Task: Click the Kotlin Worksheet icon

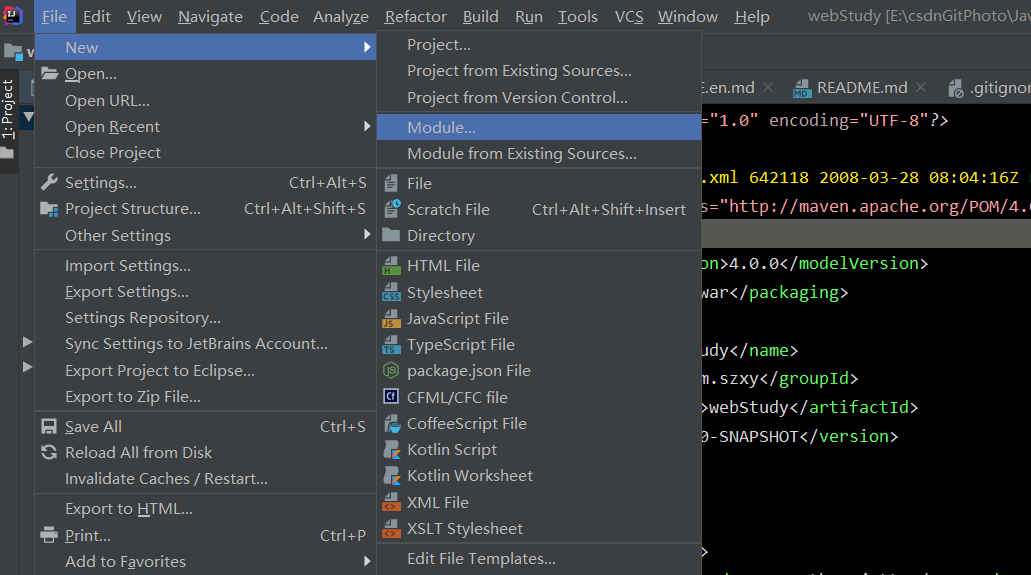Action: click(392, 475)
